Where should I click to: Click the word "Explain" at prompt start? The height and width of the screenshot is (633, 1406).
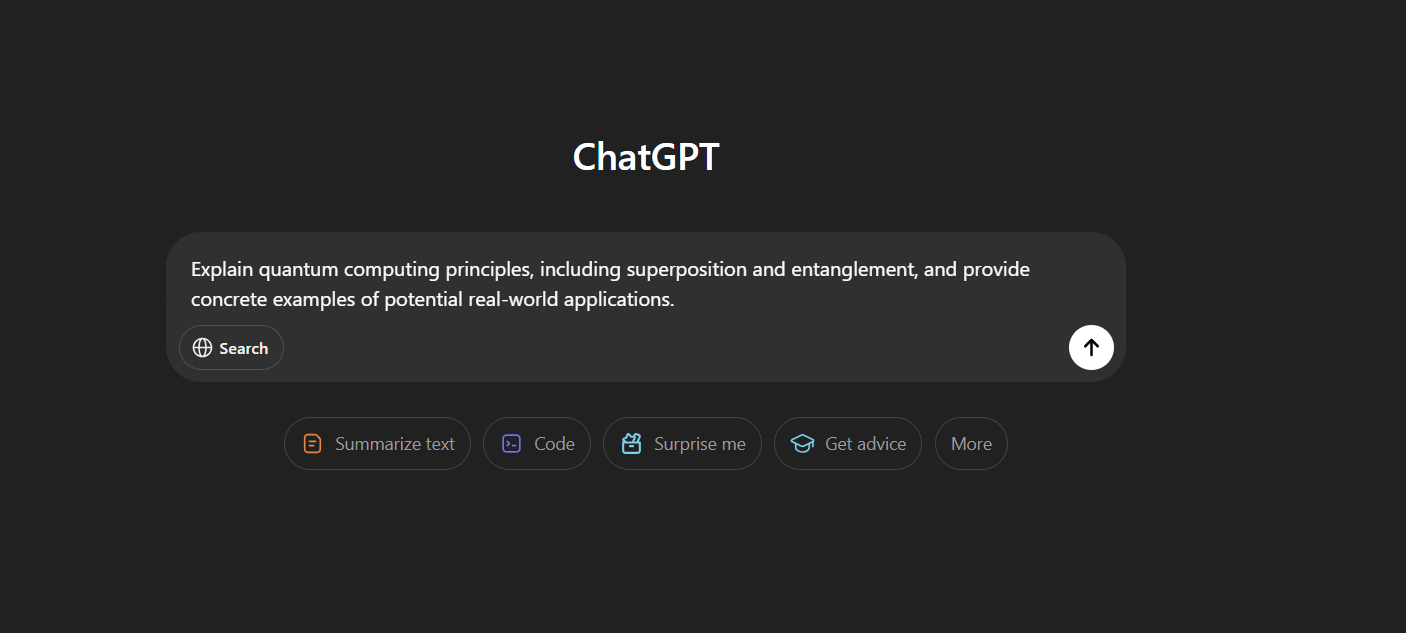point(222,269)
